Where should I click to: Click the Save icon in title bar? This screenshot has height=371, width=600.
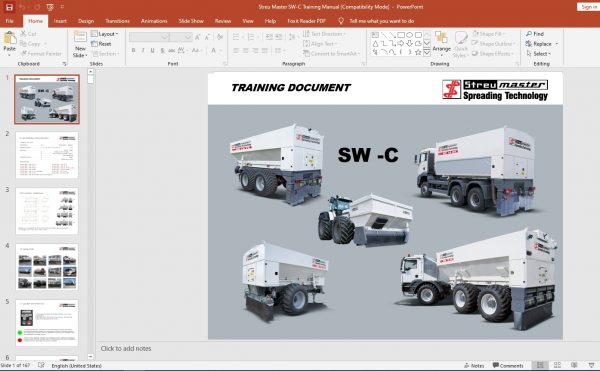[x=9, y=7]
